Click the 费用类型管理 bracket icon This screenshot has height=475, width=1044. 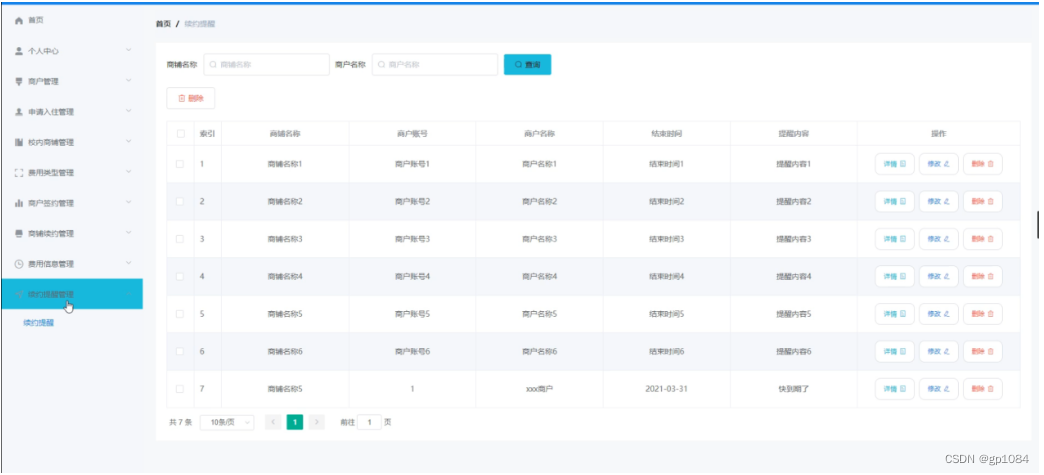coord(19,173)
